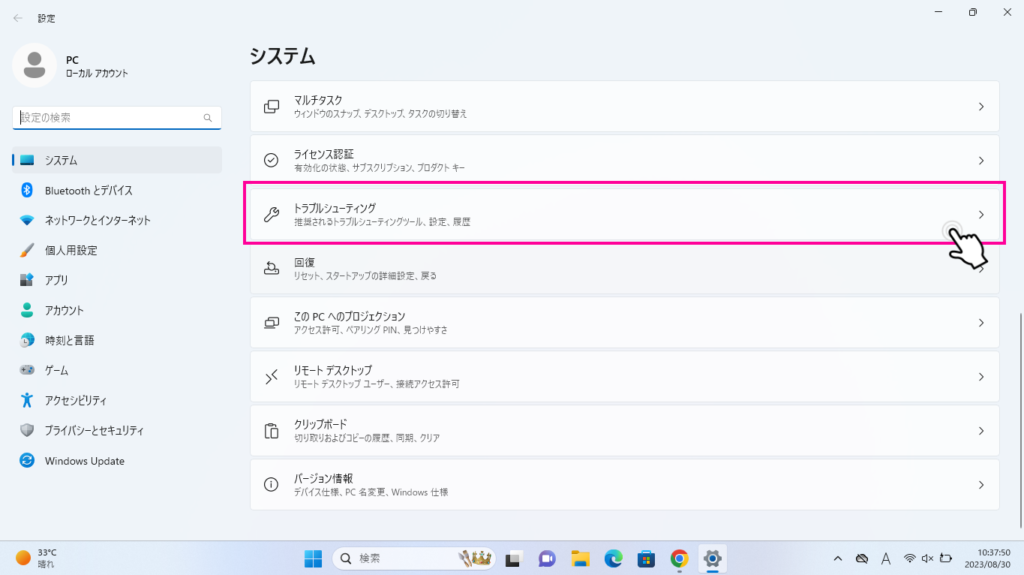Go to プライバシーとセキュリティ settings
This screenshot has width=1024, height=575.
[x=94, y=431]
